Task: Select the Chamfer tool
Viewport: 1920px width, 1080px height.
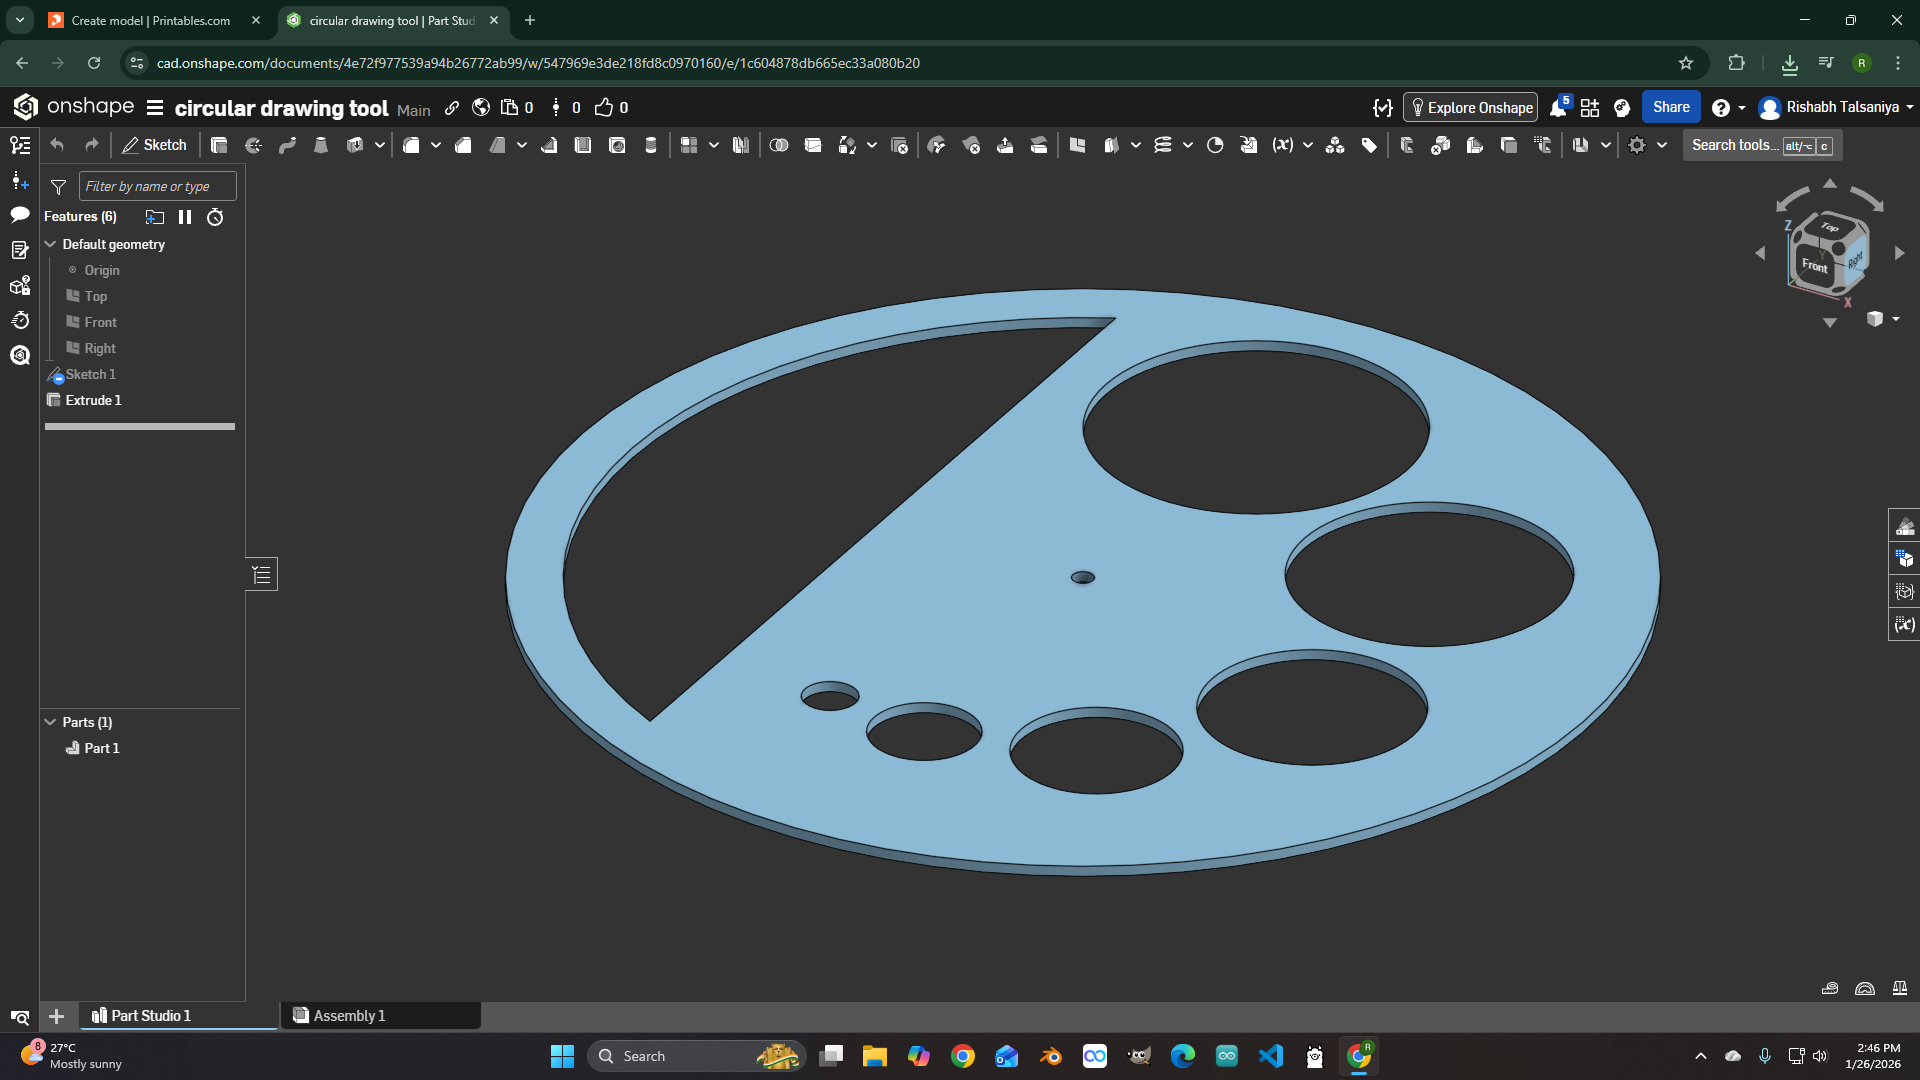Action: (x=463, y=145)
